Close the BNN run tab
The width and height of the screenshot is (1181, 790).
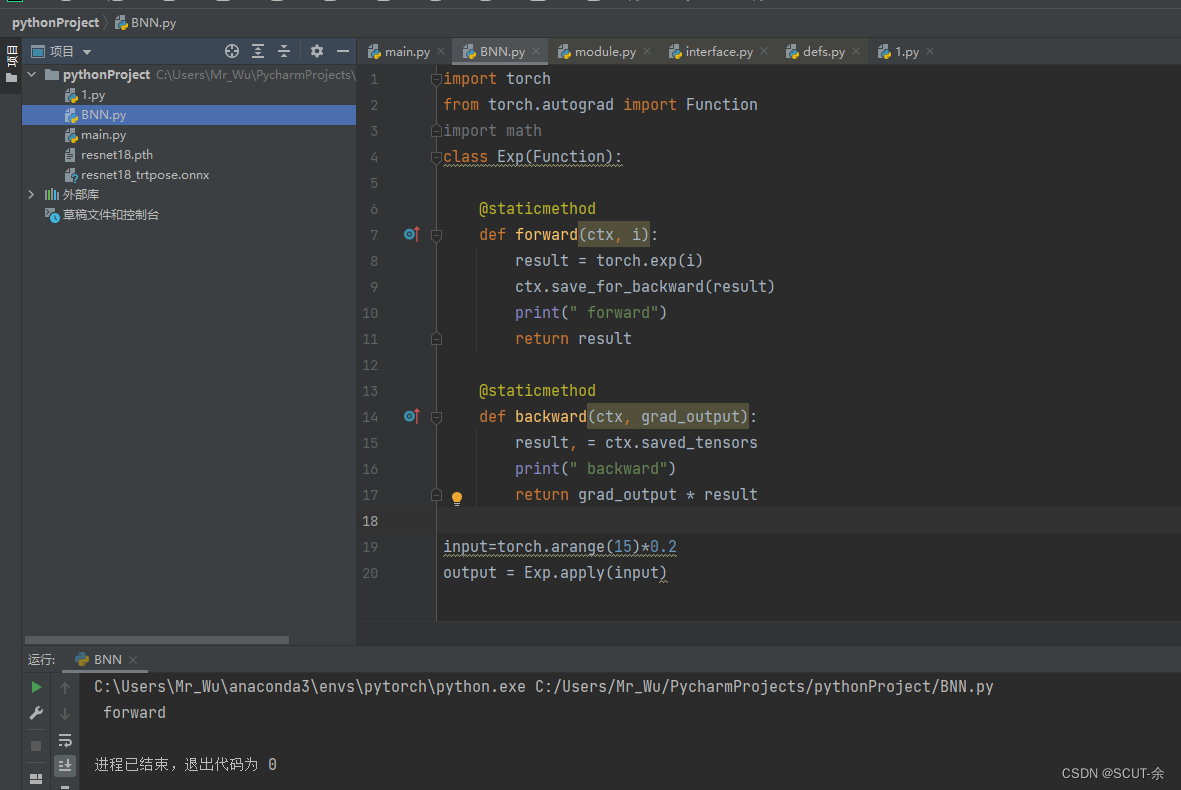133,660
